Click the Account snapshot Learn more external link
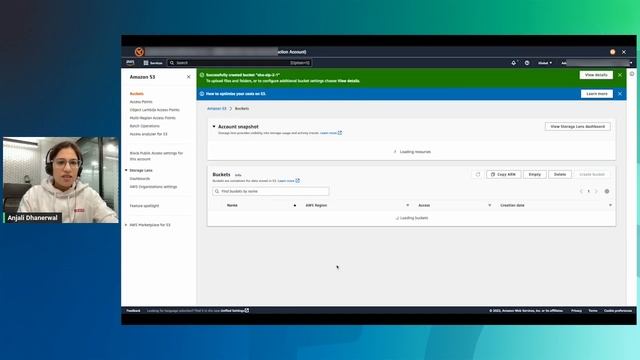Screen dimensions: 640x360 pyautogui.click(x=331, y=133)
